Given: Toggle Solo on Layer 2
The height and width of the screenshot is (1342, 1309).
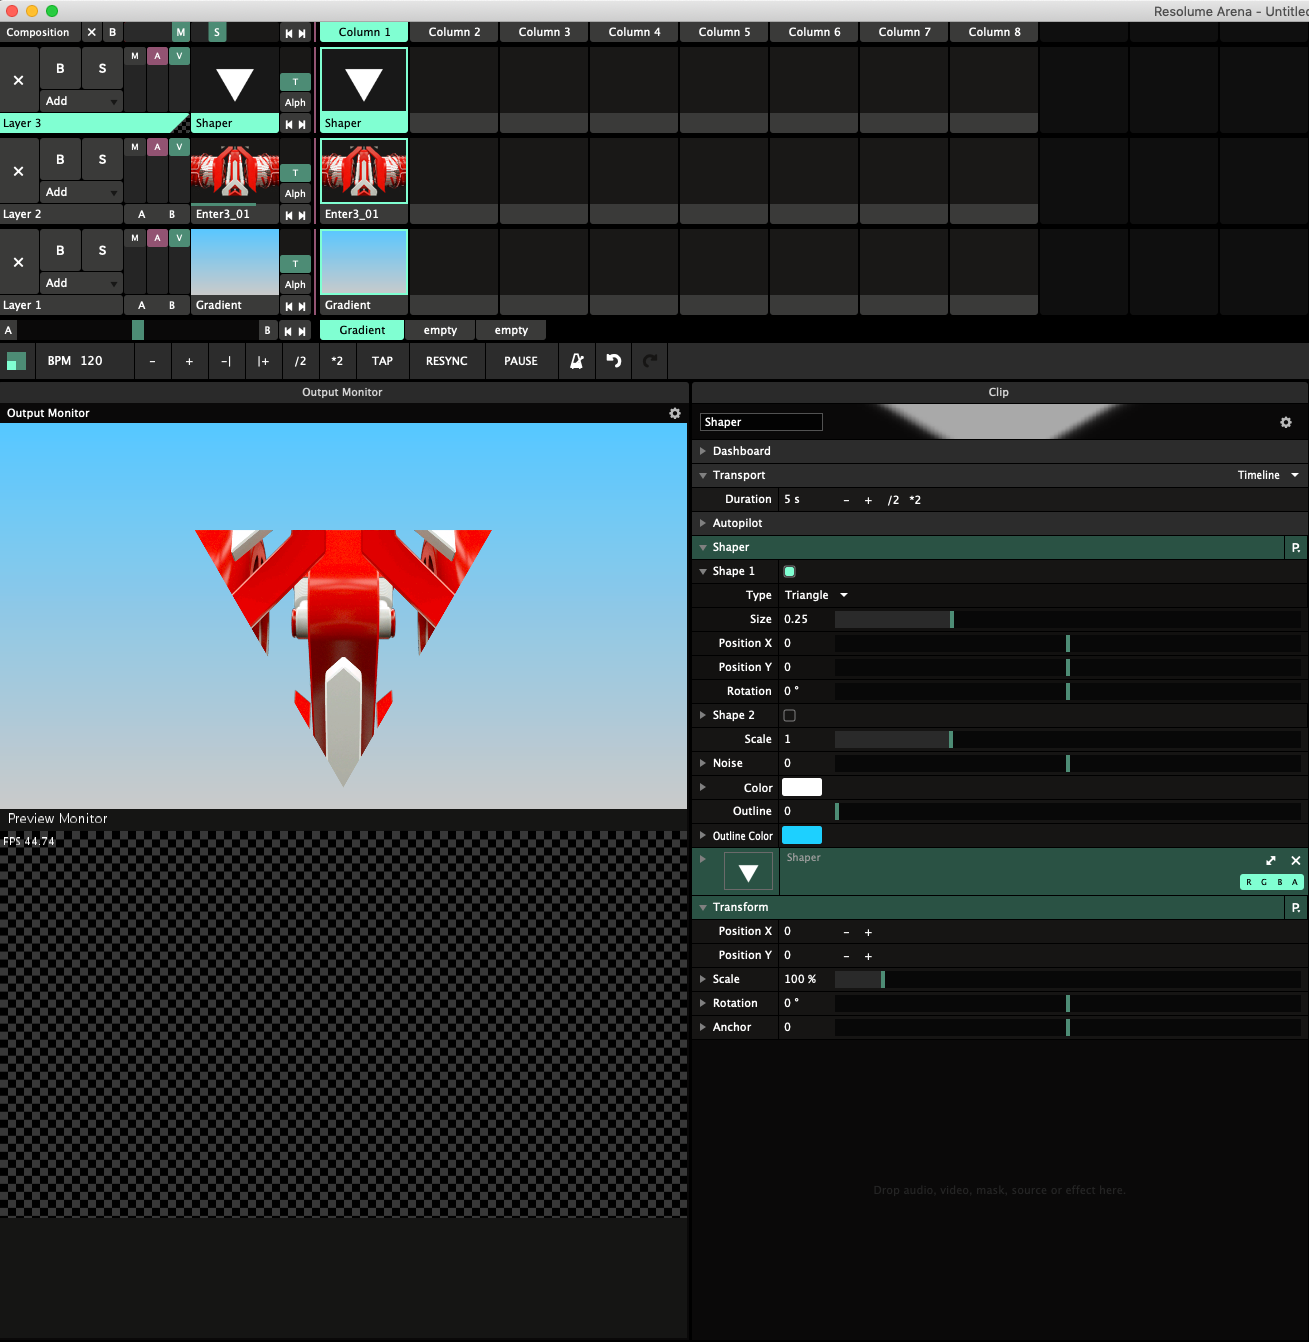Looking at the screenshot, I should pyautogui.click(x=102, y=159).
